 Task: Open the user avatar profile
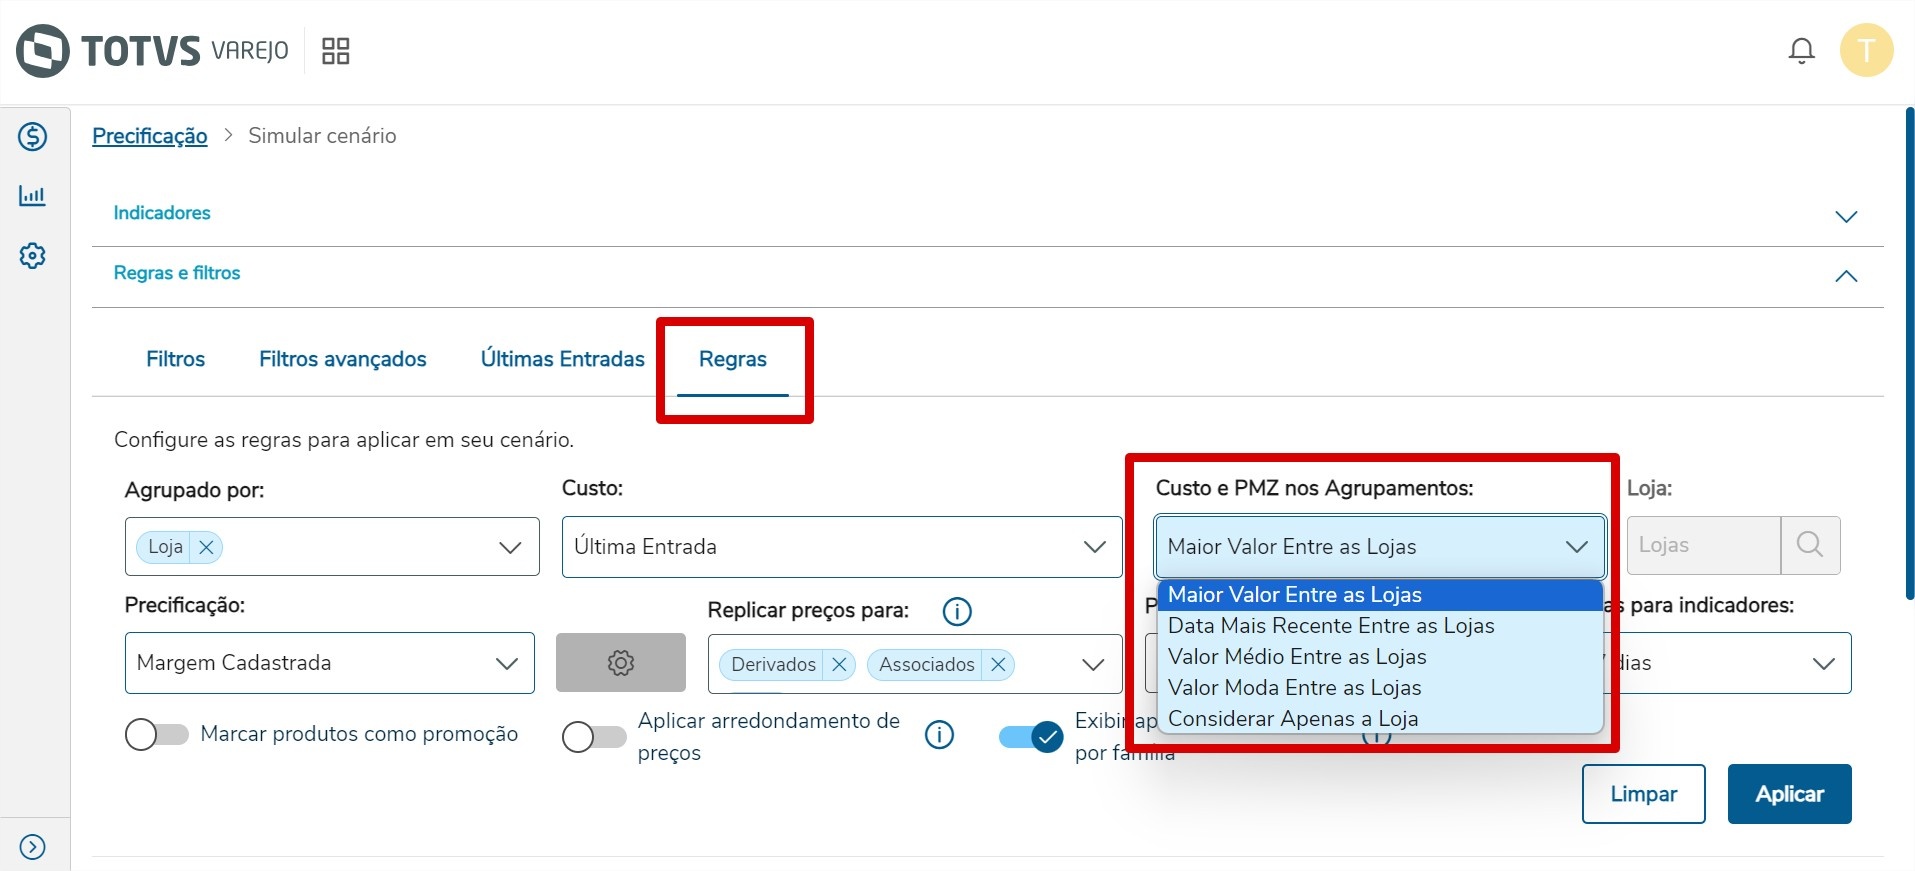(x=1866, y=51)
